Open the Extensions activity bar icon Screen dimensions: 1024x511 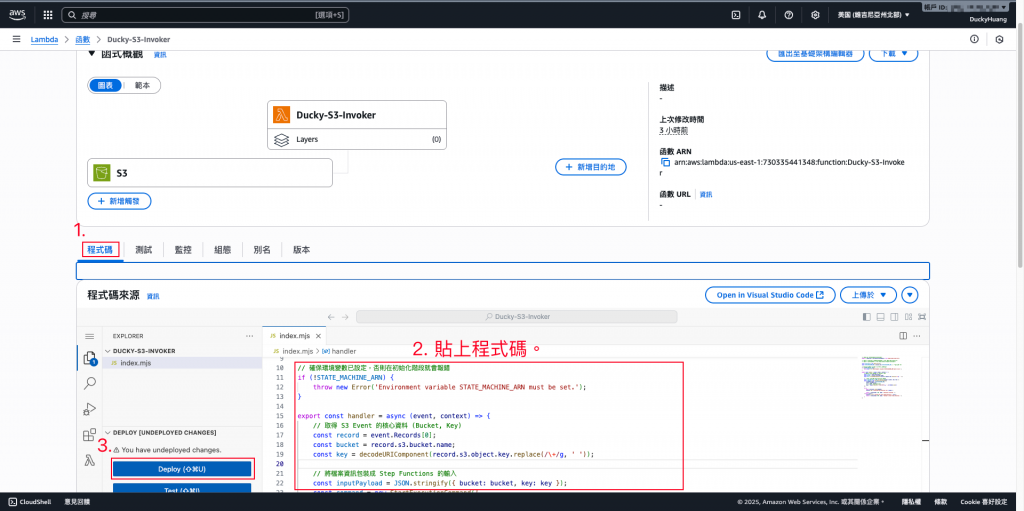pos(89,435)
